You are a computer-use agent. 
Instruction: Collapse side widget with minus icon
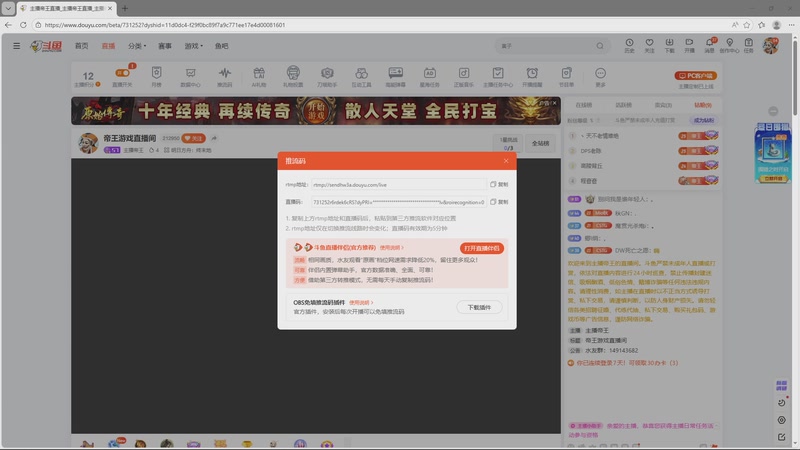click(x=773, y=111)
